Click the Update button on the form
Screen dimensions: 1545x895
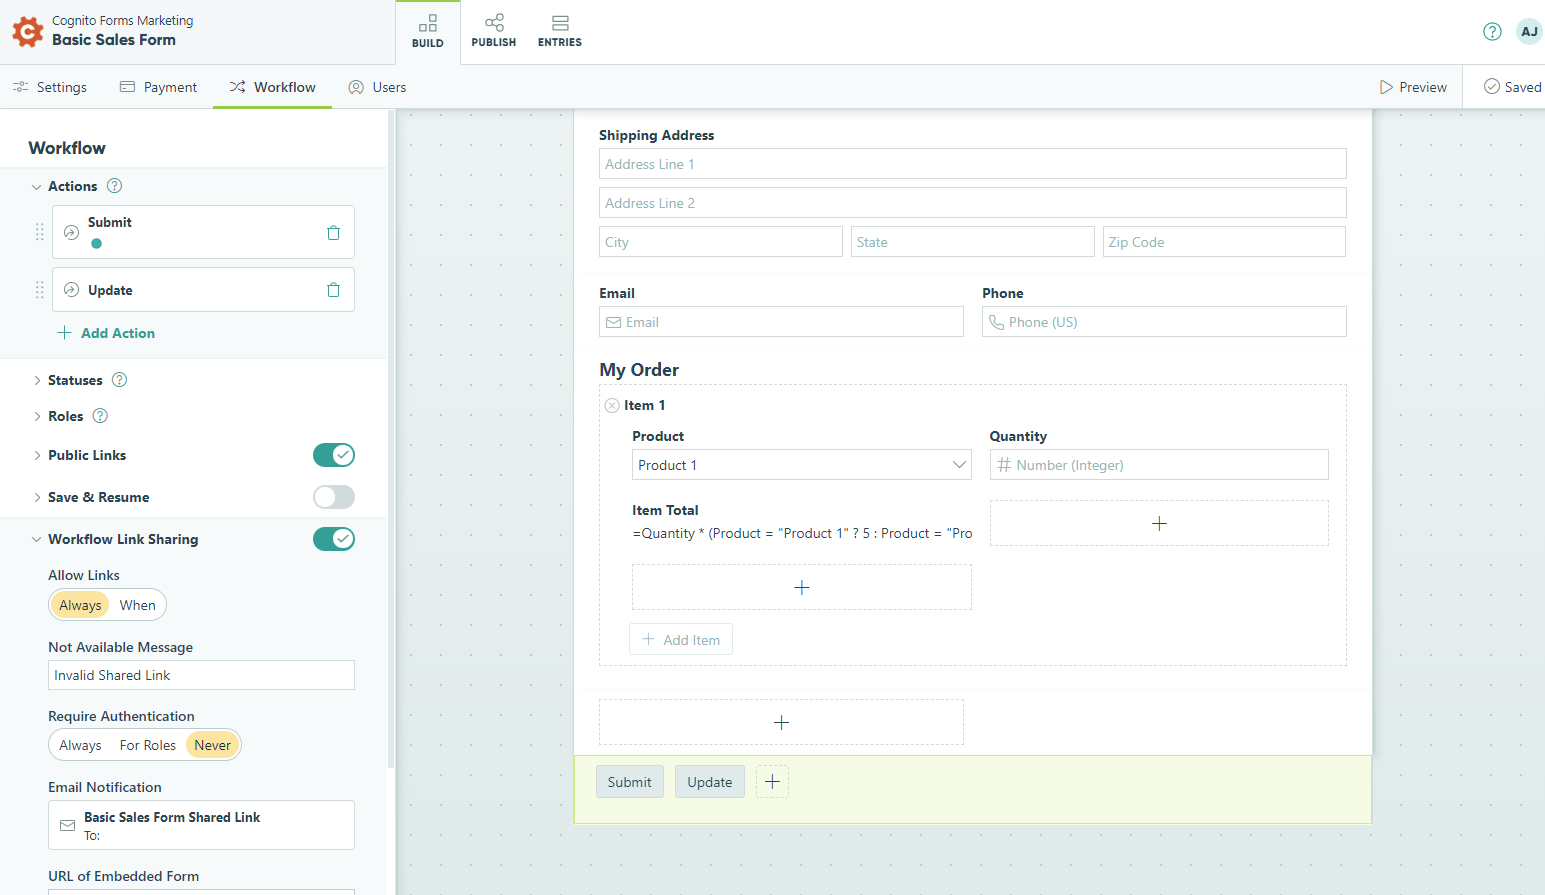pos(710,782)
